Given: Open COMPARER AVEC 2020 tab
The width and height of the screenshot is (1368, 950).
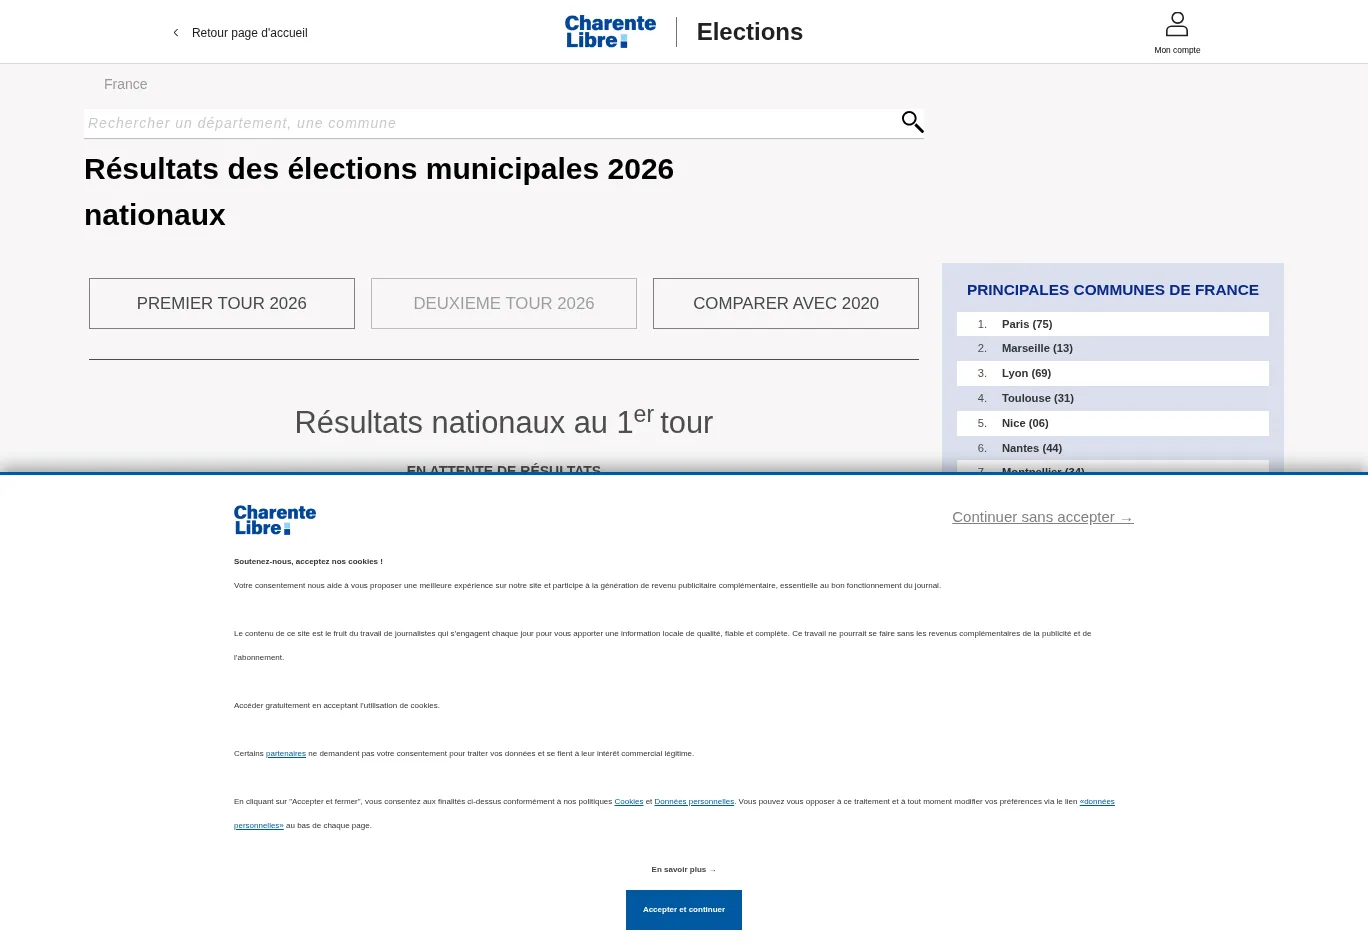Looking at the screenshot, I should click(x=786, y=303).
